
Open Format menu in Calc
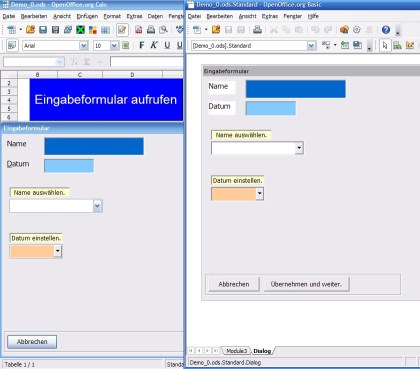pos(112,16)
